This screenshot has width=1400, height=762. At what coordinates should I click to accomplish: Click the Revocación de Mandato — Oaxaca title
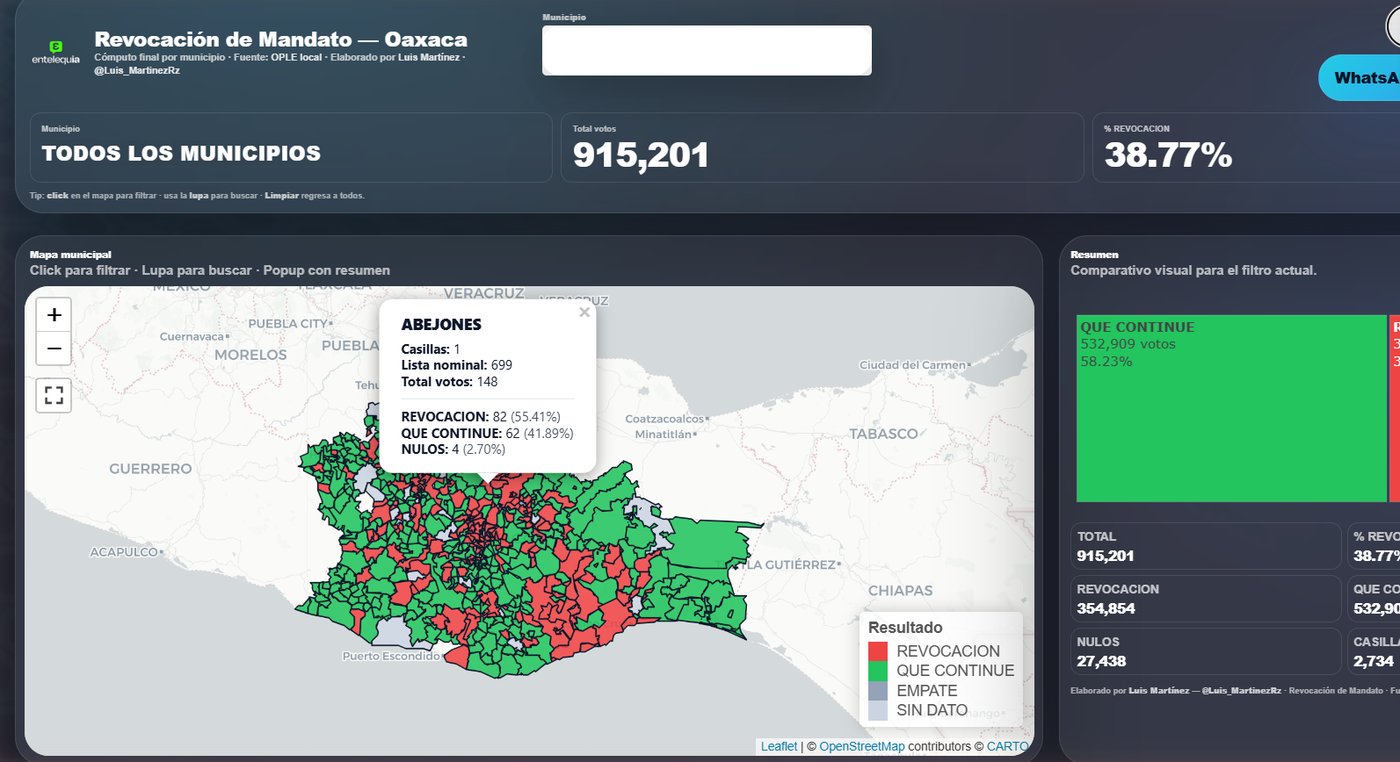coord(281,40)
